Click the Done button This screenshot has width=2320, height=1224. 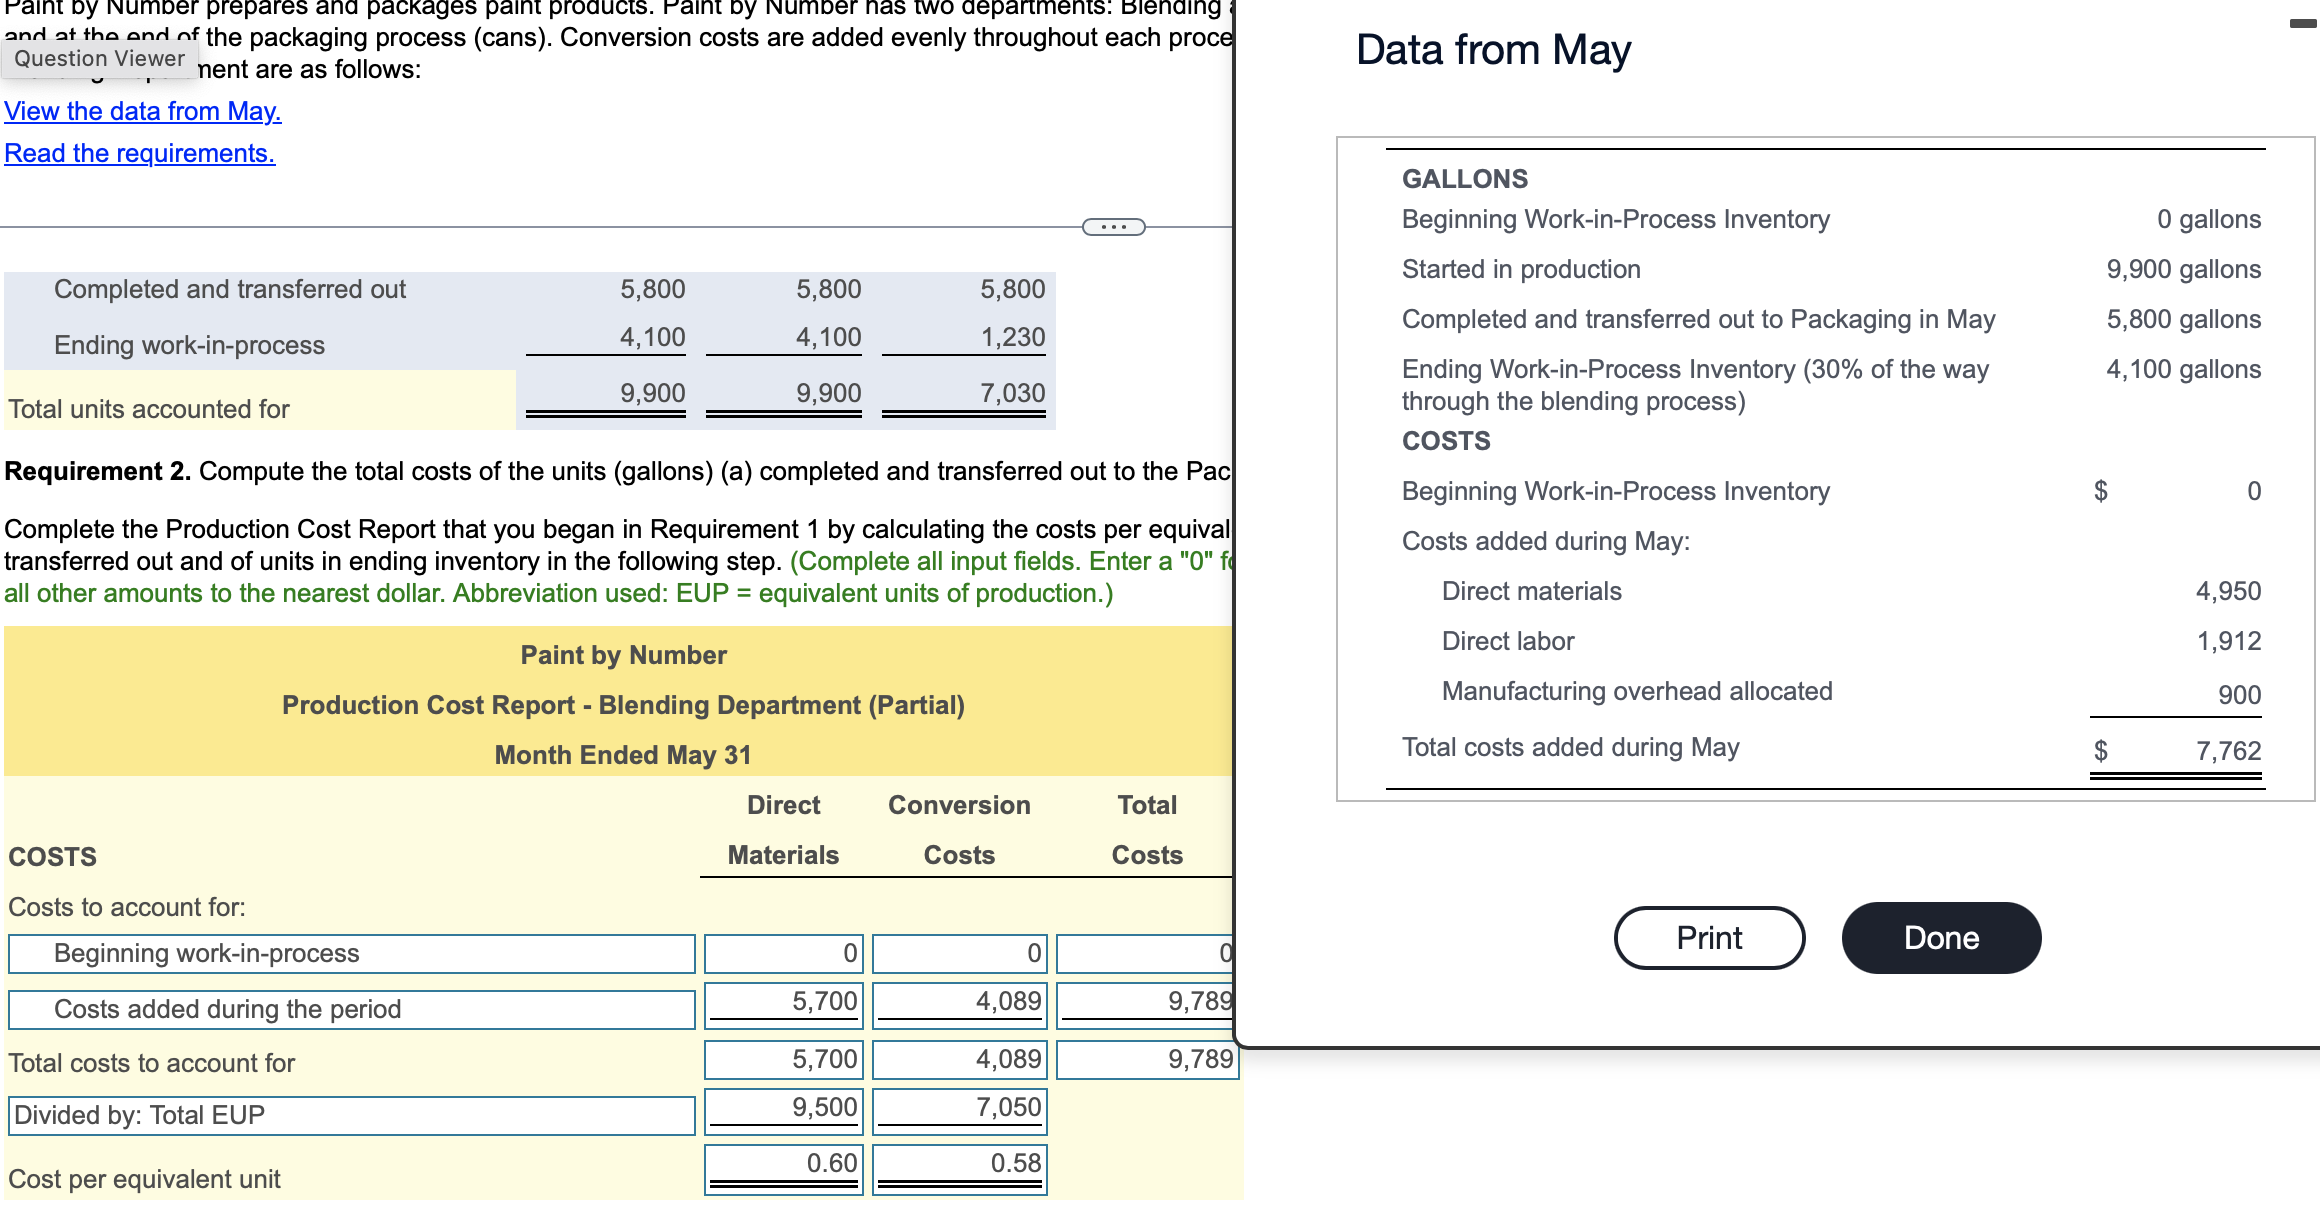pyautogui.click(x=1941, y=938)
